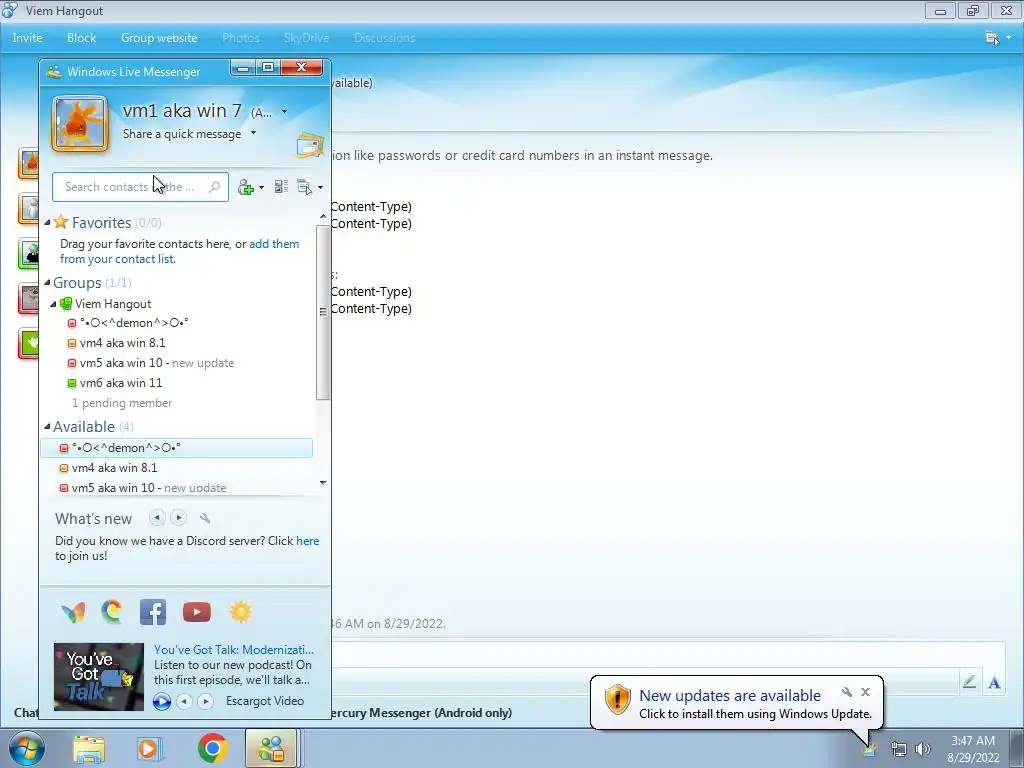
Task: Click Discussions in Viem Hangout toolbar
Action: click(385, 38)
